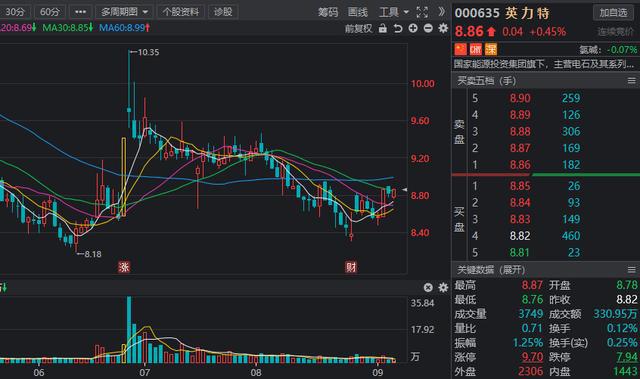
Task: Click the 买卖五档(手) header
Action: point(487,81)
